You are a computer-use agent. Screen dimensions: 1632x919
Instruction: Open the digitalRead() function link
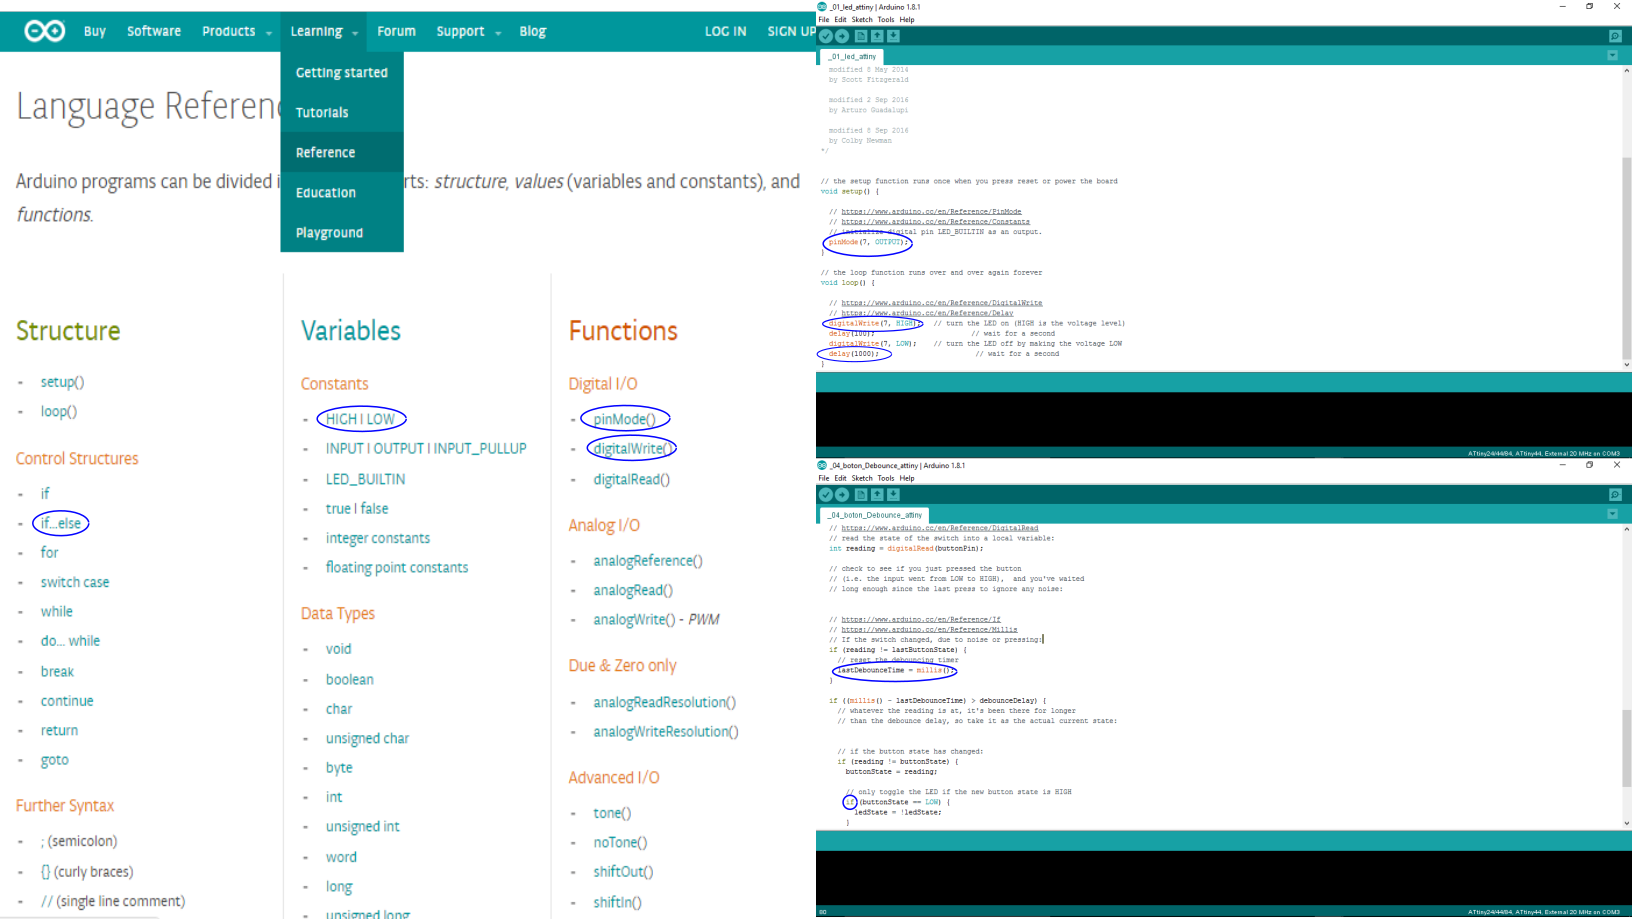pos(631,480)
